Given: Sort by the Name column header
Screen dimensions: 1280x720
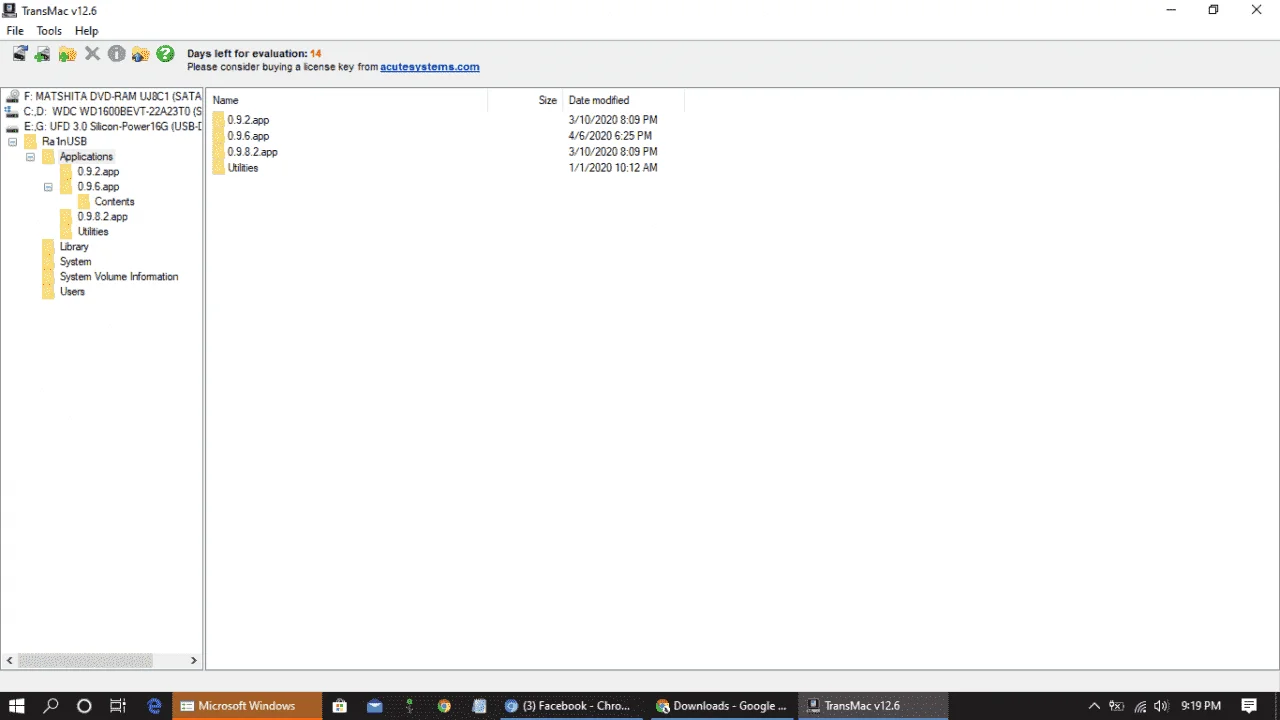Looking at the screenshot, I should (348, 100).
